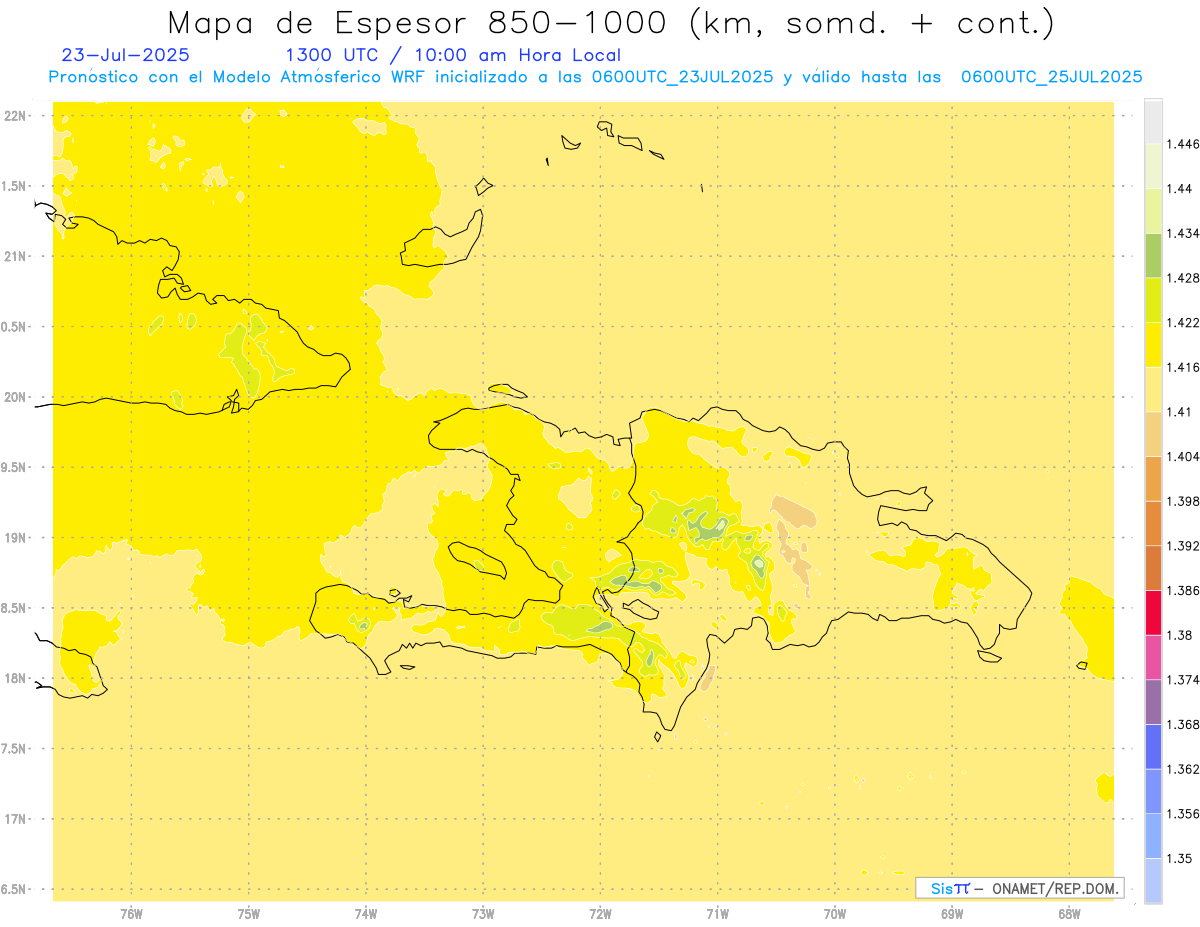Image resolution: width=1200 pixels, height=927 pixels.
Task: Click the tan swatch between 1.404 and 1.41
Action: coord(1153,434)
